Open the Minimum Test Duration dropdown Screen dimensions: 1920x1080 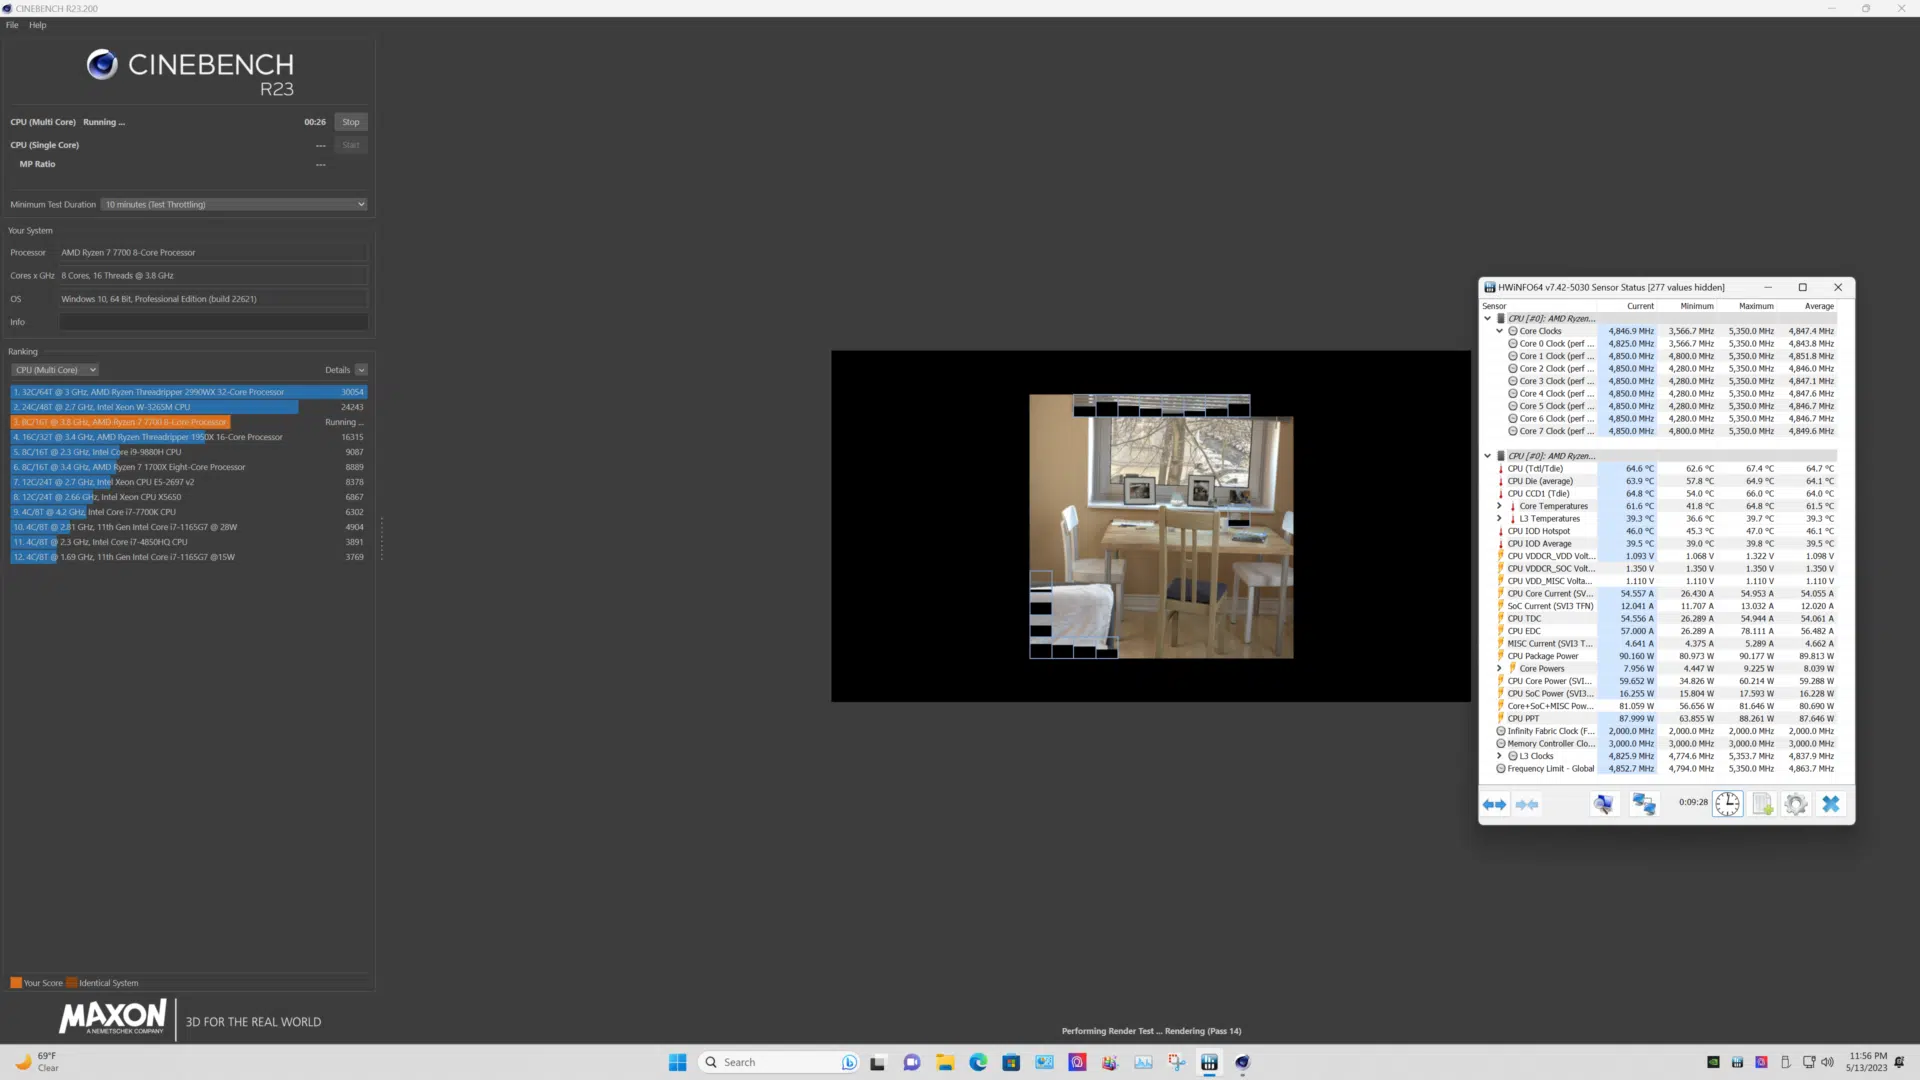tap(235, 204)
